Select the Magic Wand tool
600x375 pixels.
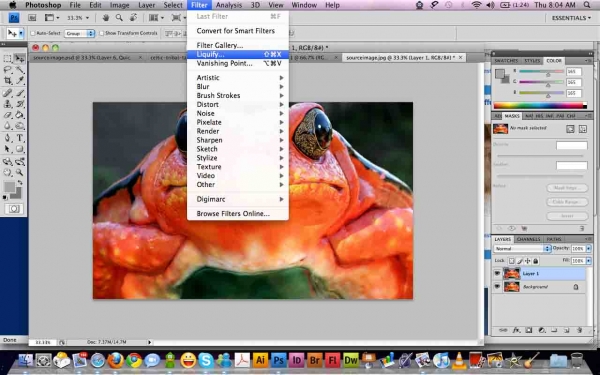20,70
